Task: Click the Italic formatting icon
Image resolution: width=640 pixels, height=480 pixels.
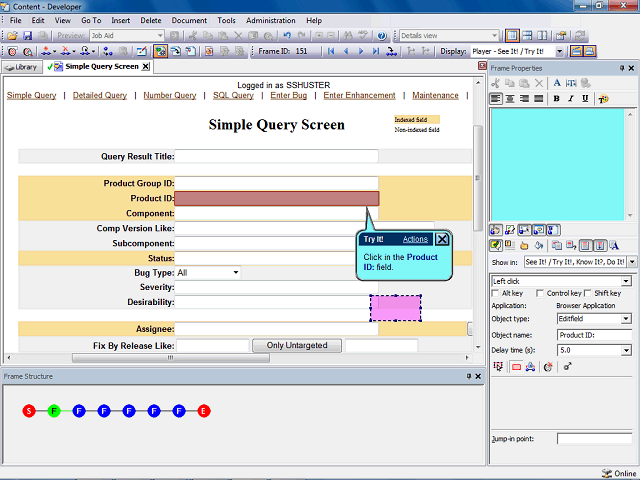Action: coord(571,99)
